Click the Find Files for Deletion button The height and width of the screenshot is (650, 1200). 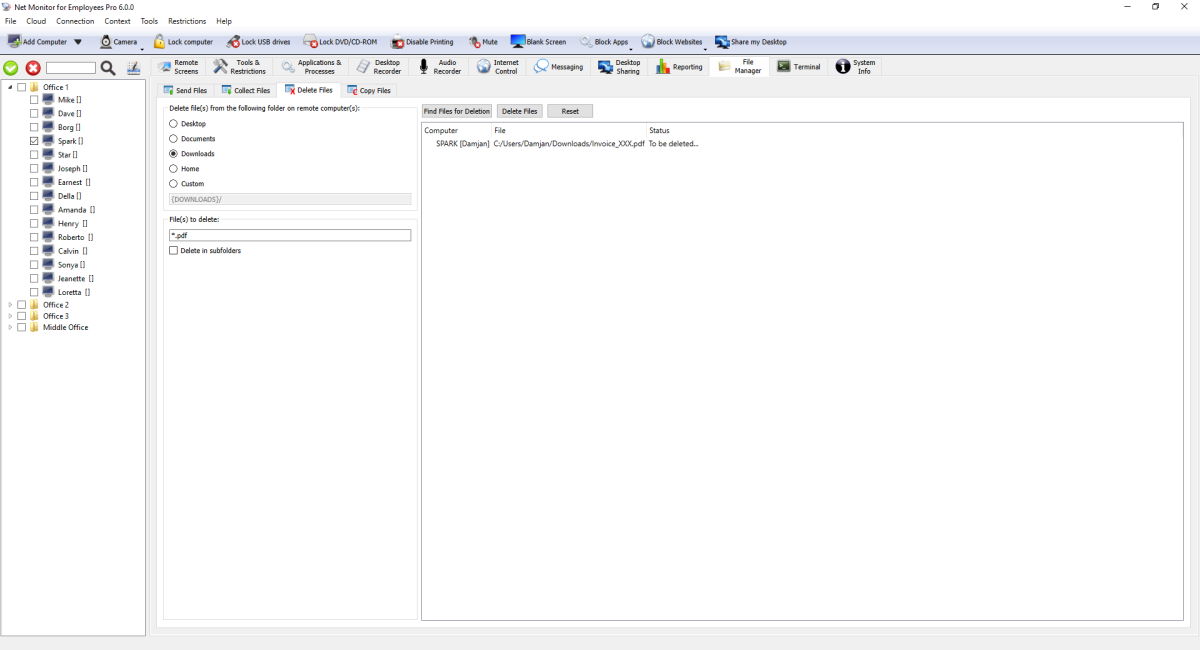(457, 111)
